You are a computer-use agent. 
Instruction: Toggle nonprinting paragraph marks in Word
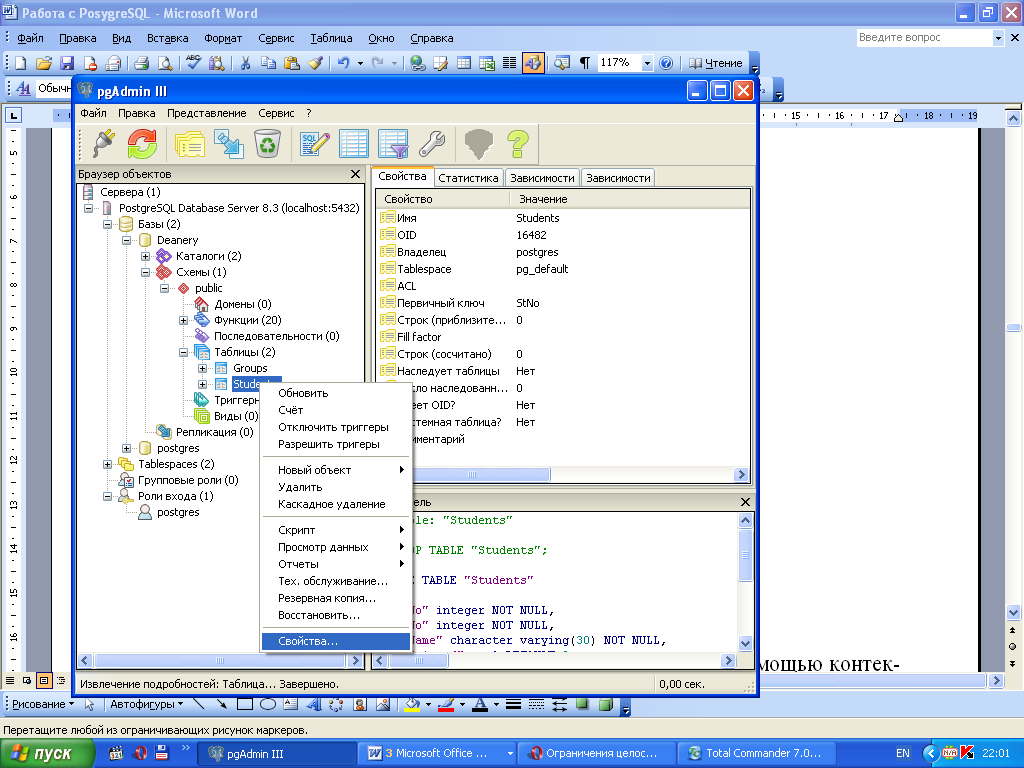(x=584, y=63)
